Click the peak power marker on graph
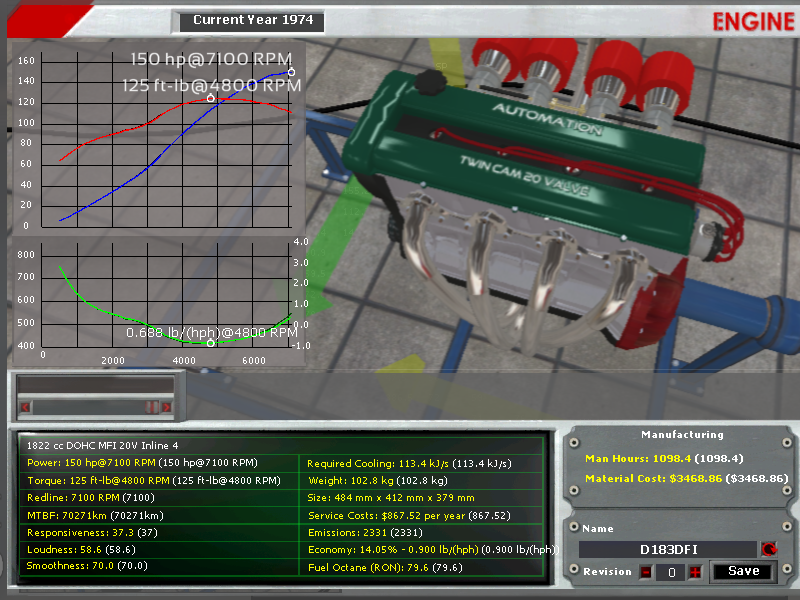The height and width of the screenshot is (600, 800). coord(291,72)
